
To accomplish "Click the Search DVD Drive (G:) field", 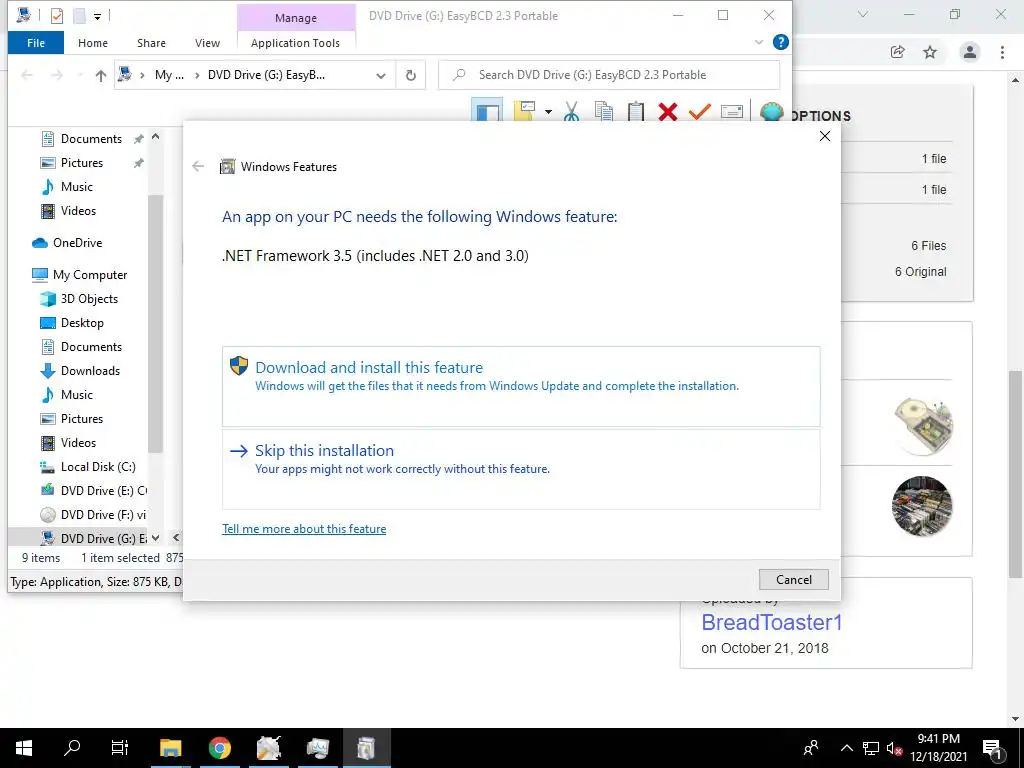I will tap(609, 75).
